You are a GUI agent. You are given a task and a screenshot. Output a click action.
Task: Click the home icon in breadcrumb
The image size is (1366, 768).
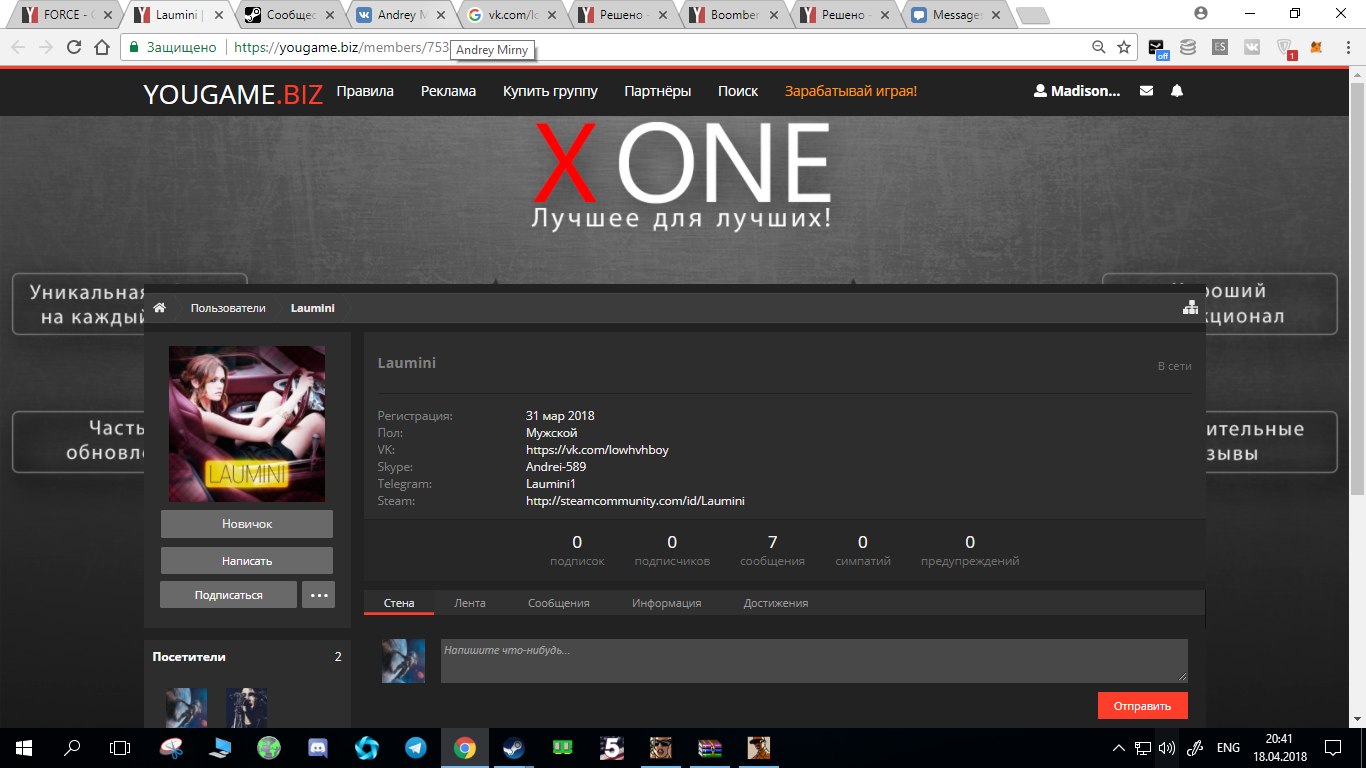159,308
